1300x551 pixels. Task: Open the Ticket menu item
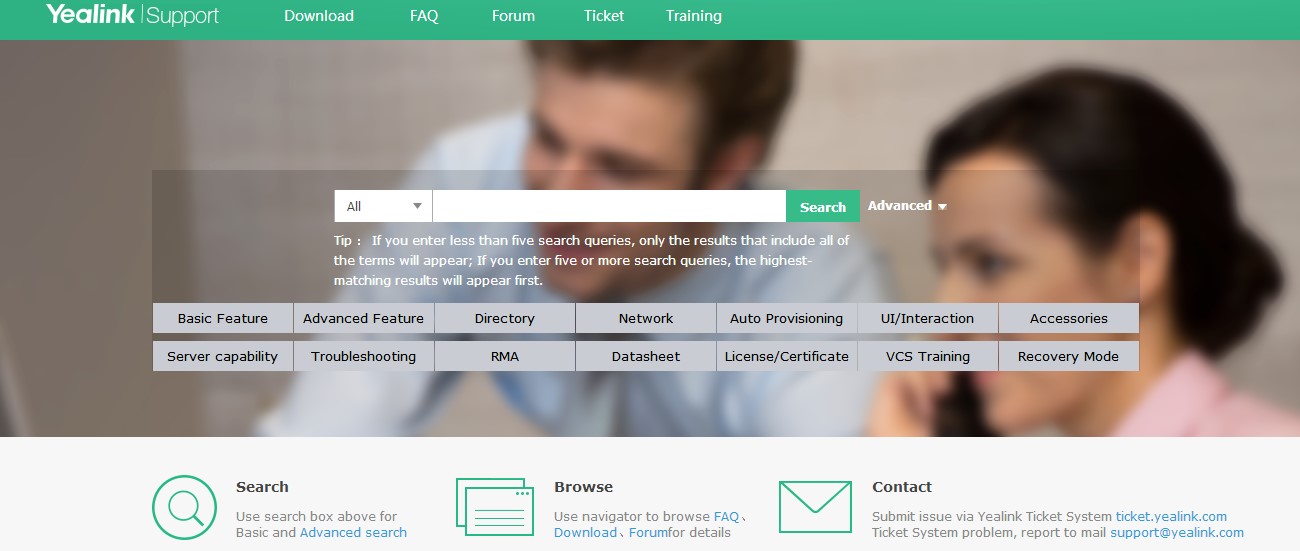coord(604,16)
